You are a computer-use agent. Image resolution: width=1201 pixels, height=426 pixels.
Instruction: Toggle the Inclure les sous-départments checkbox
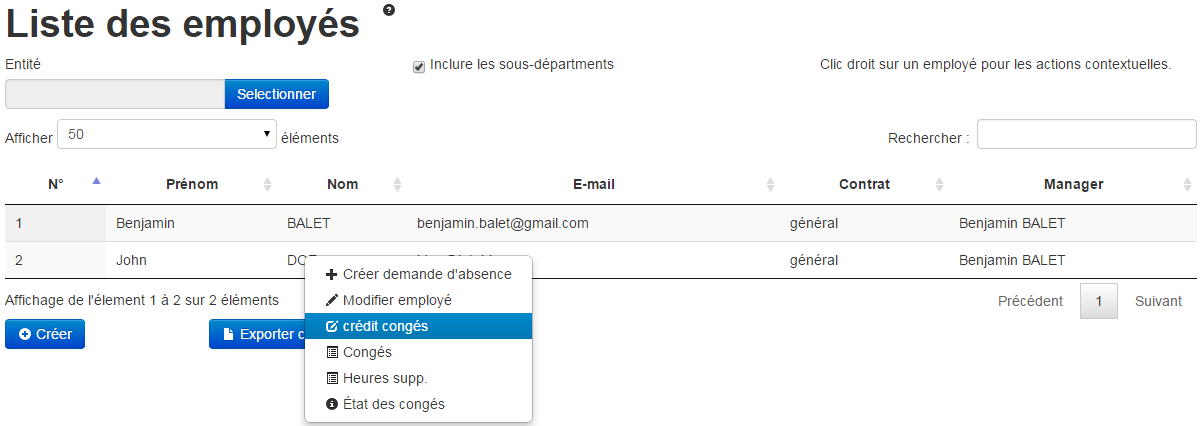(x=419, y=66)
